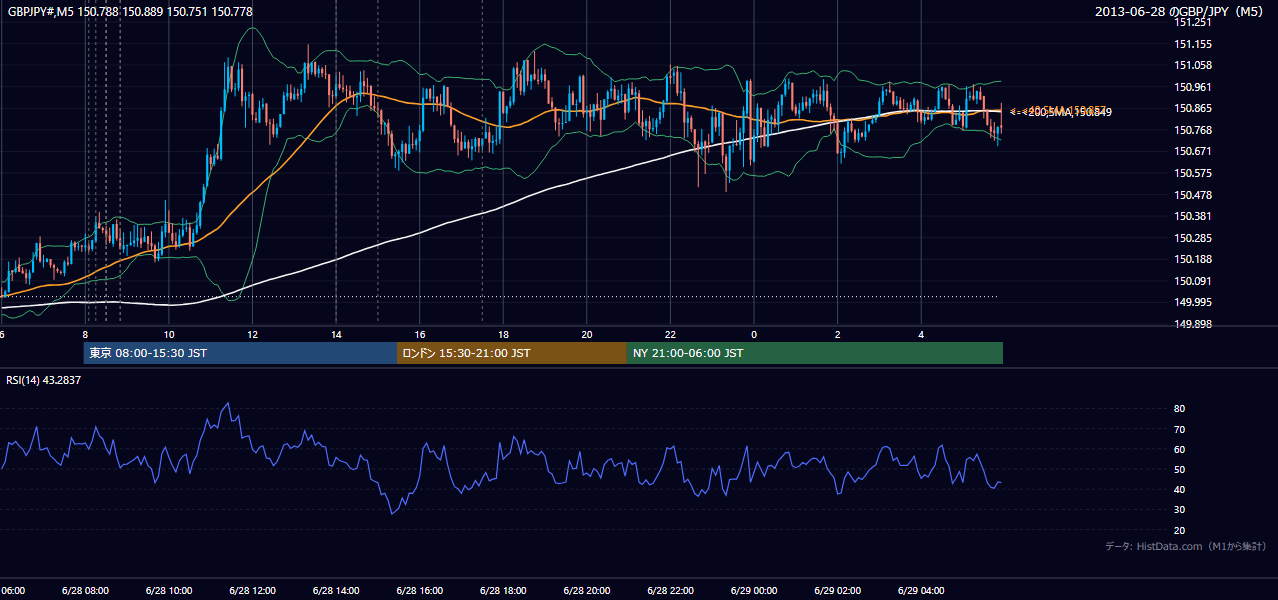Click the RSI axis level 20
Screen dimensions: 1278x600
tap(1180, 530)
